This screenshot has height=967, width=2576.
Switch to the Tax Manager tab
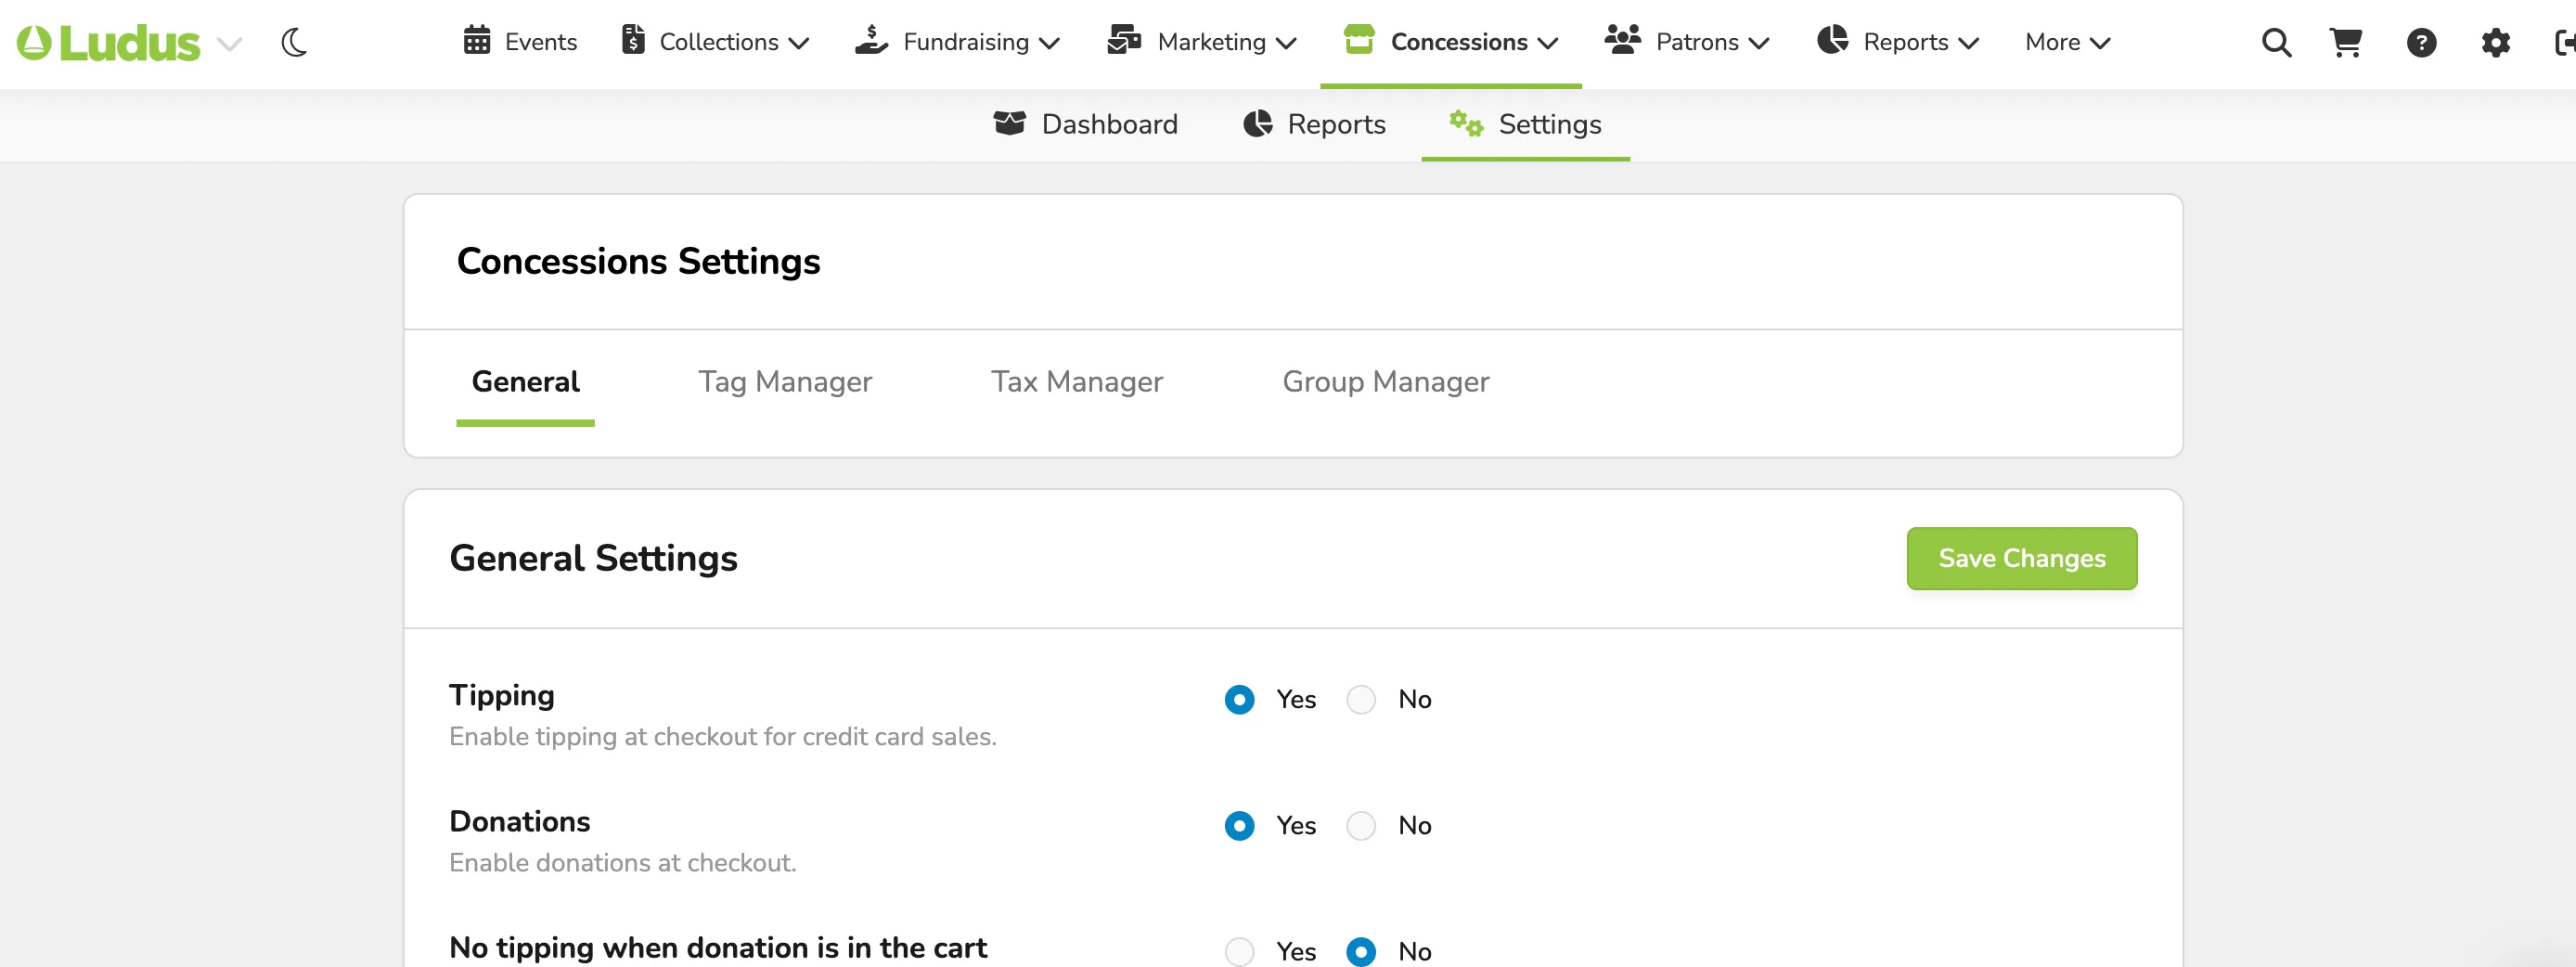1077,381
